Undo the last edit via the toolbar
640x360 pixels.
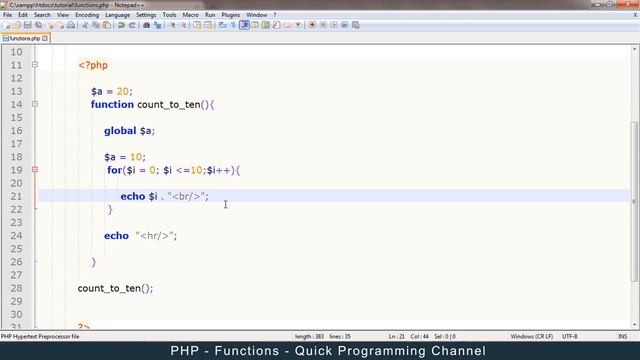coord(121,25)
